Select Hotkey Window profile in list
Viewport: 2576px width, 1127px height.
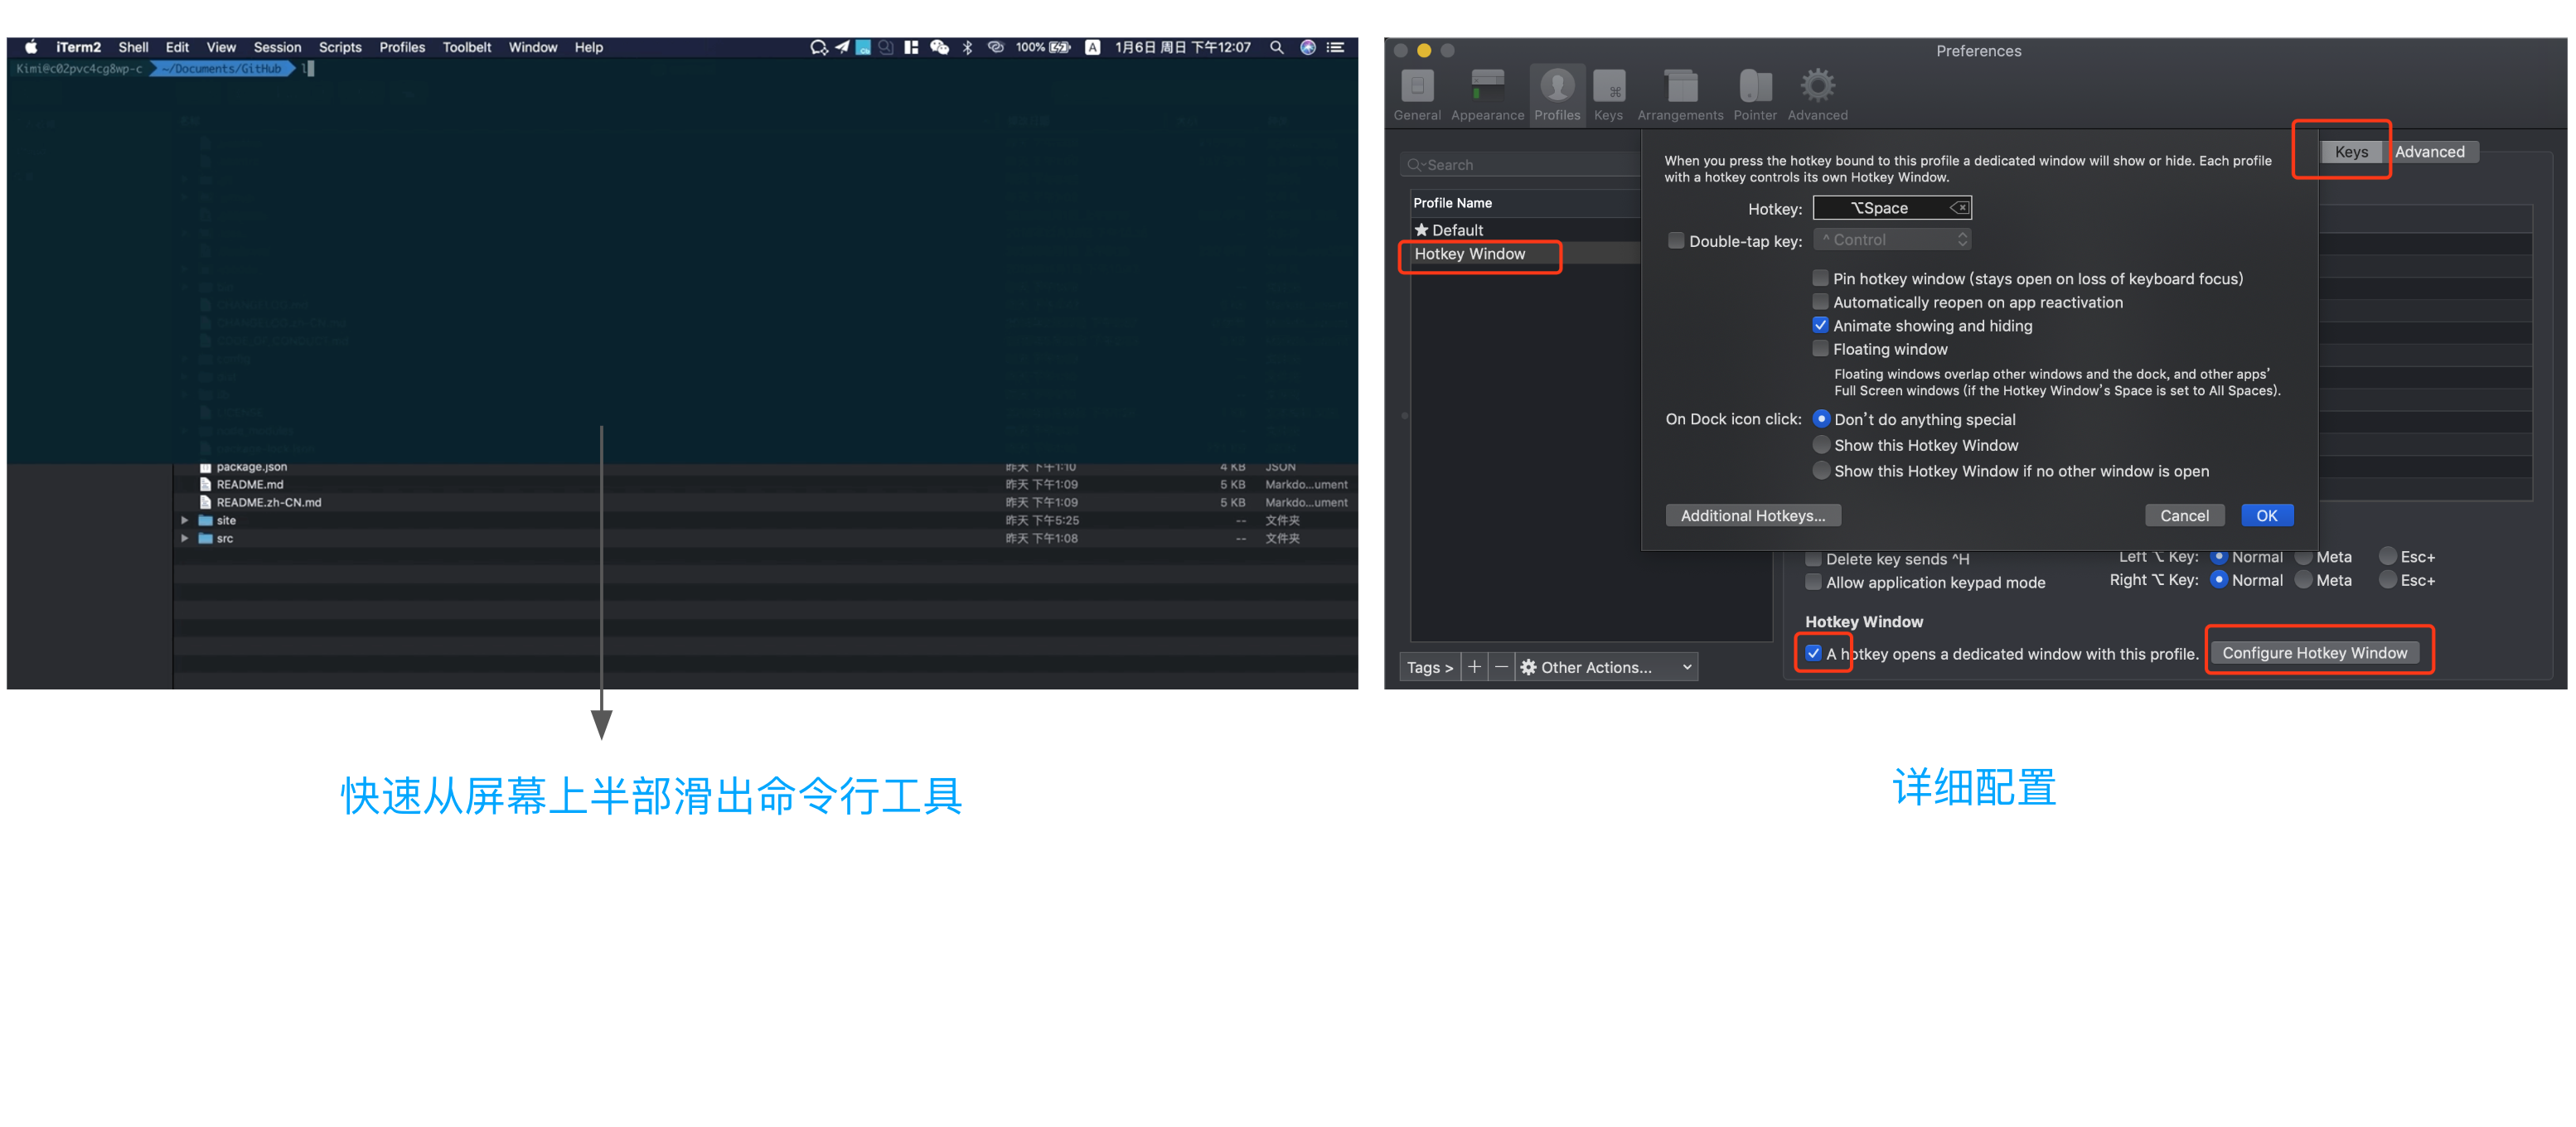click(x=1524, y=254)
